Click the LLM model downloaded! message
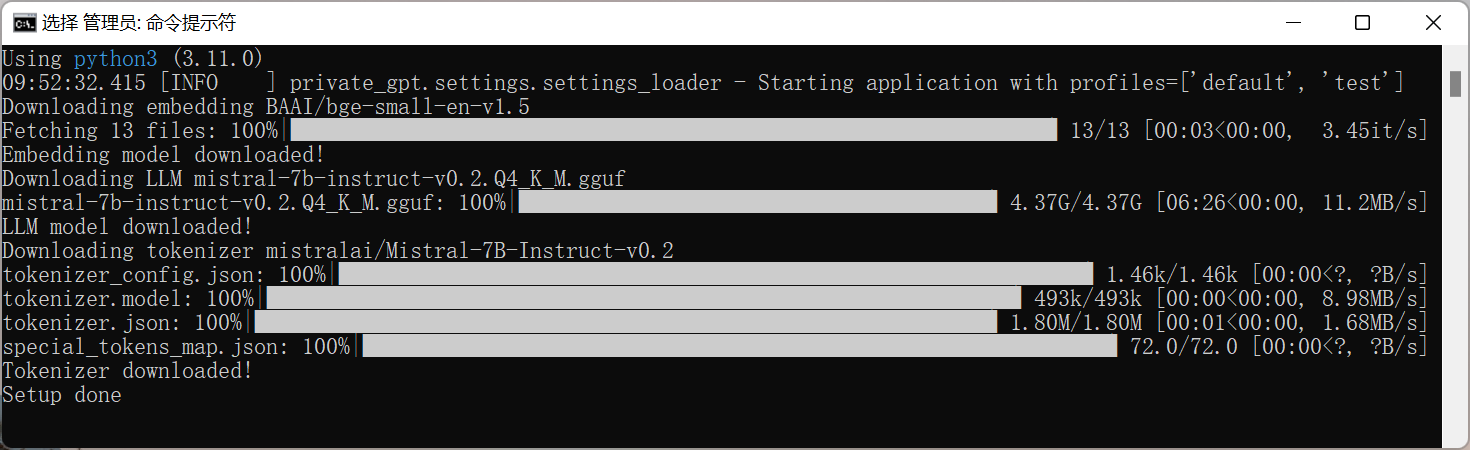 (128, 227)
